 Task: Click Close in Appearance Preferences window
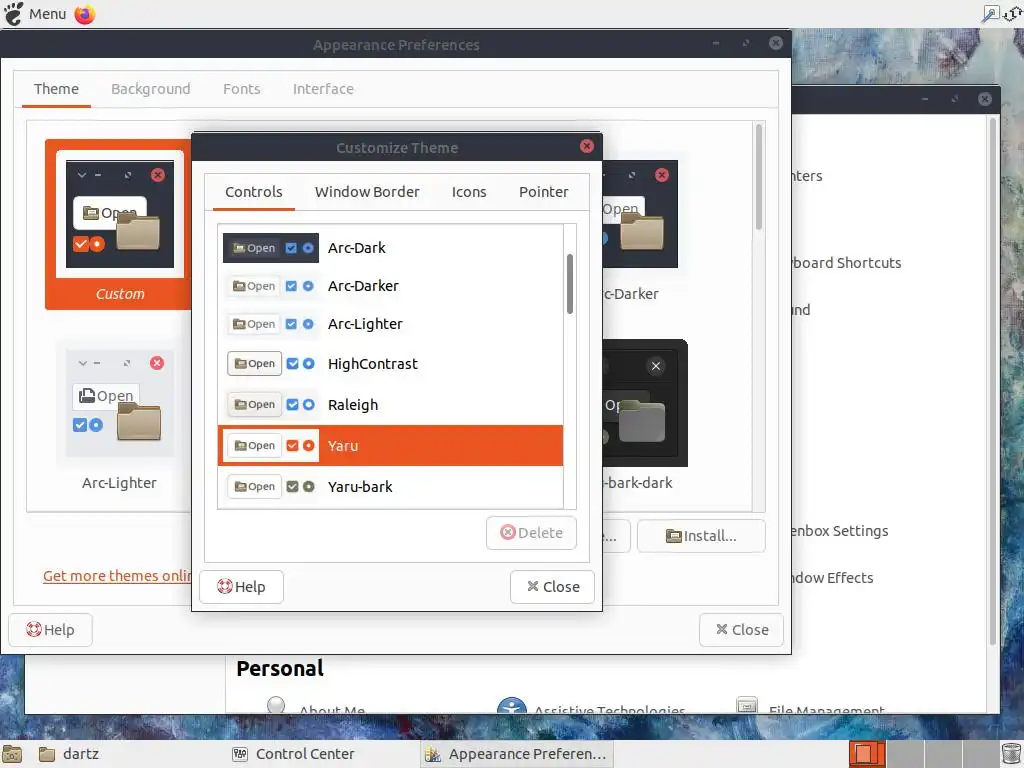pos(741,630)
